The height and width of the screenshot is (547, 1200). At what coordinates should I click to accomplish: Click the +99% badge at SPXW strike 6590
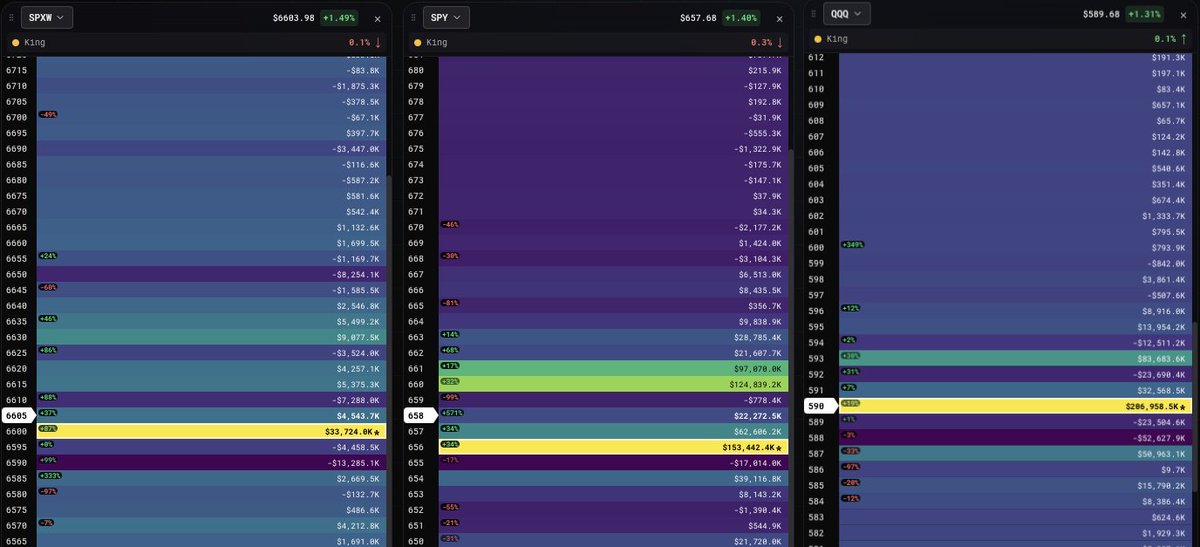click(47, 458)
